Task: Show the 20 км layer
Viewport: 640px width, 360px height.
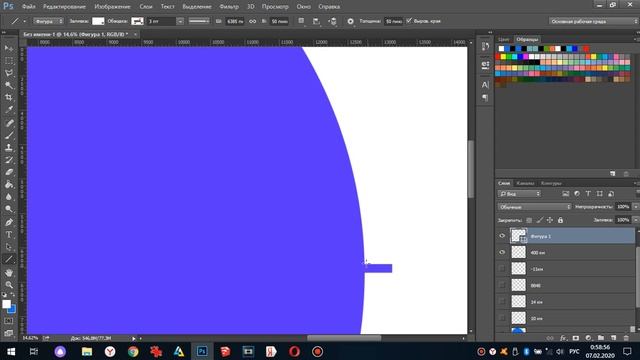Action: [x=502, y=318]
